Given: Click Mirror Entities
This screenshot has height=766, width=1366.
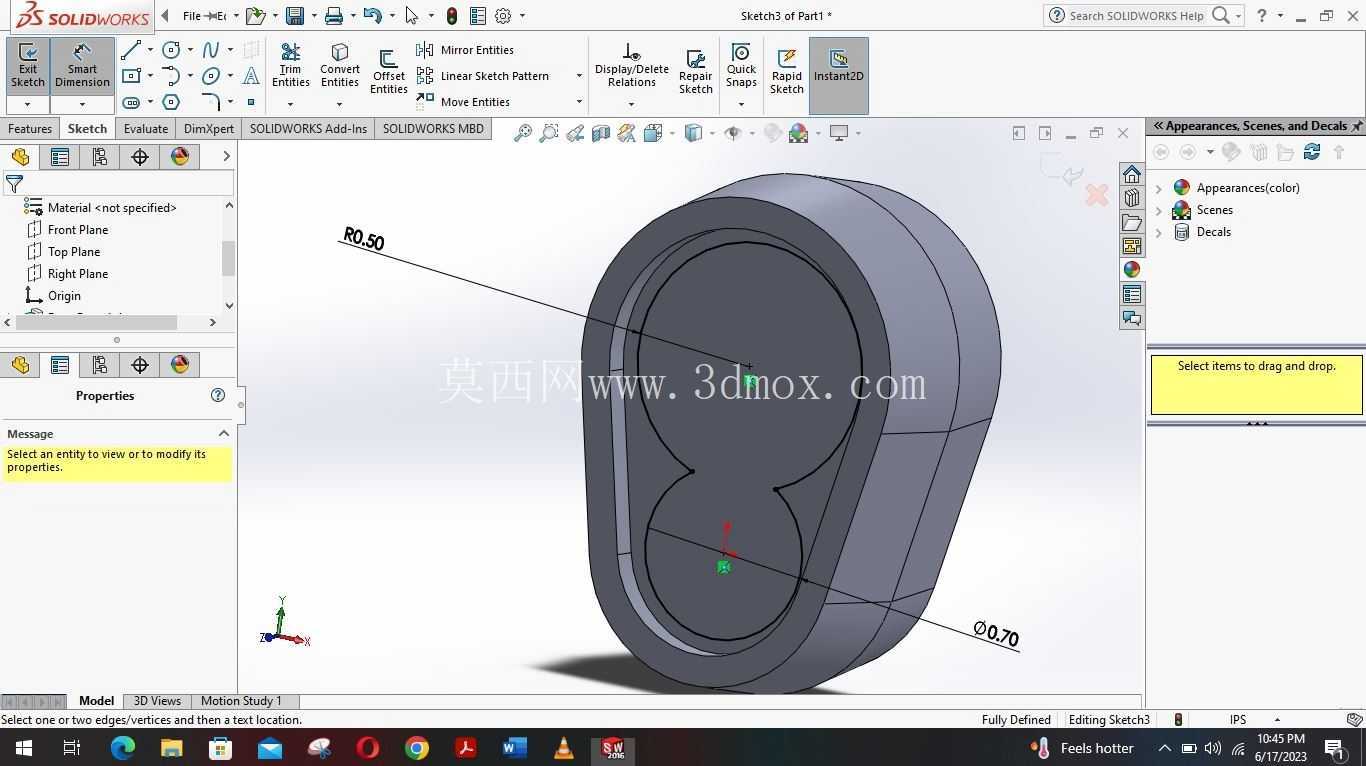Looking at the screenshot, I should click(465, 50).
